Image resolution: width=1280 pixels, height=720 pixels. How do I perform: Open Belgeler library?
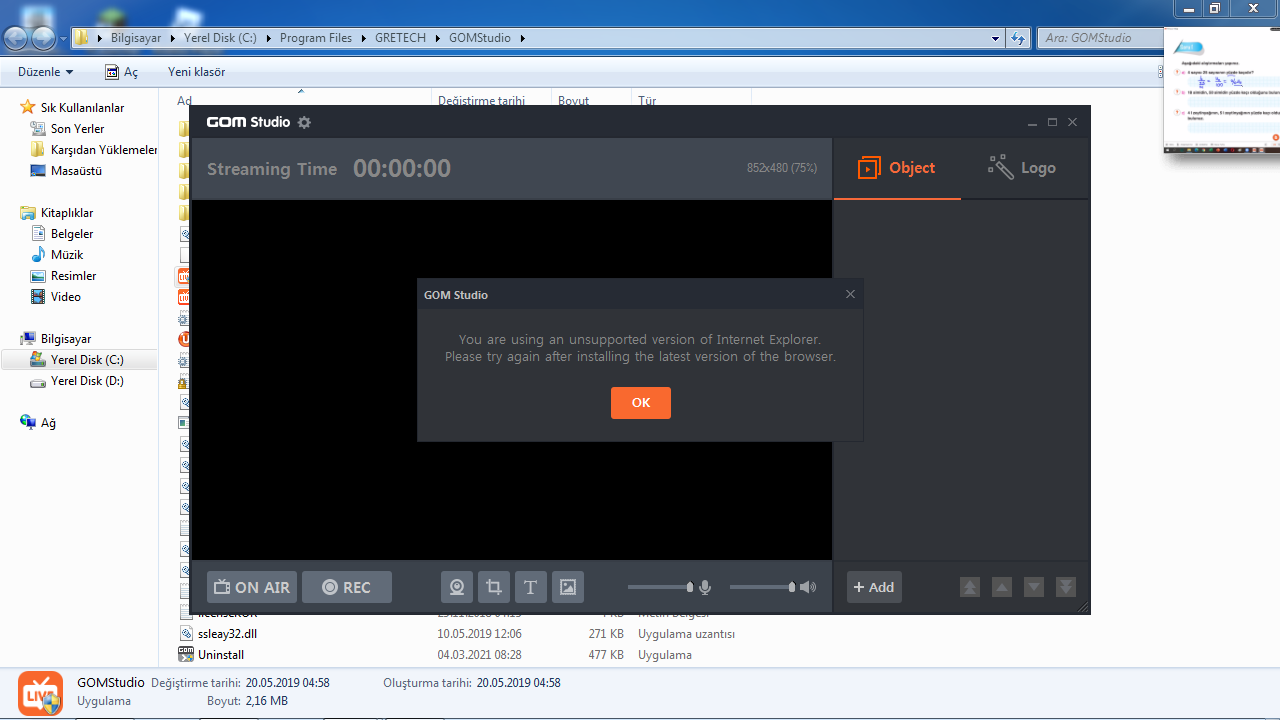(x=72, y=234)
